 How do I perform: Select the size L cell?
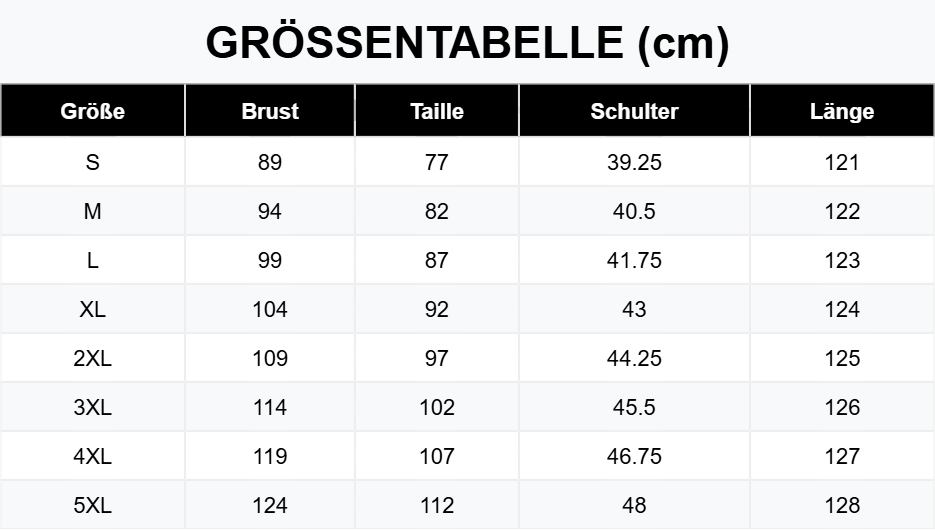92,260
